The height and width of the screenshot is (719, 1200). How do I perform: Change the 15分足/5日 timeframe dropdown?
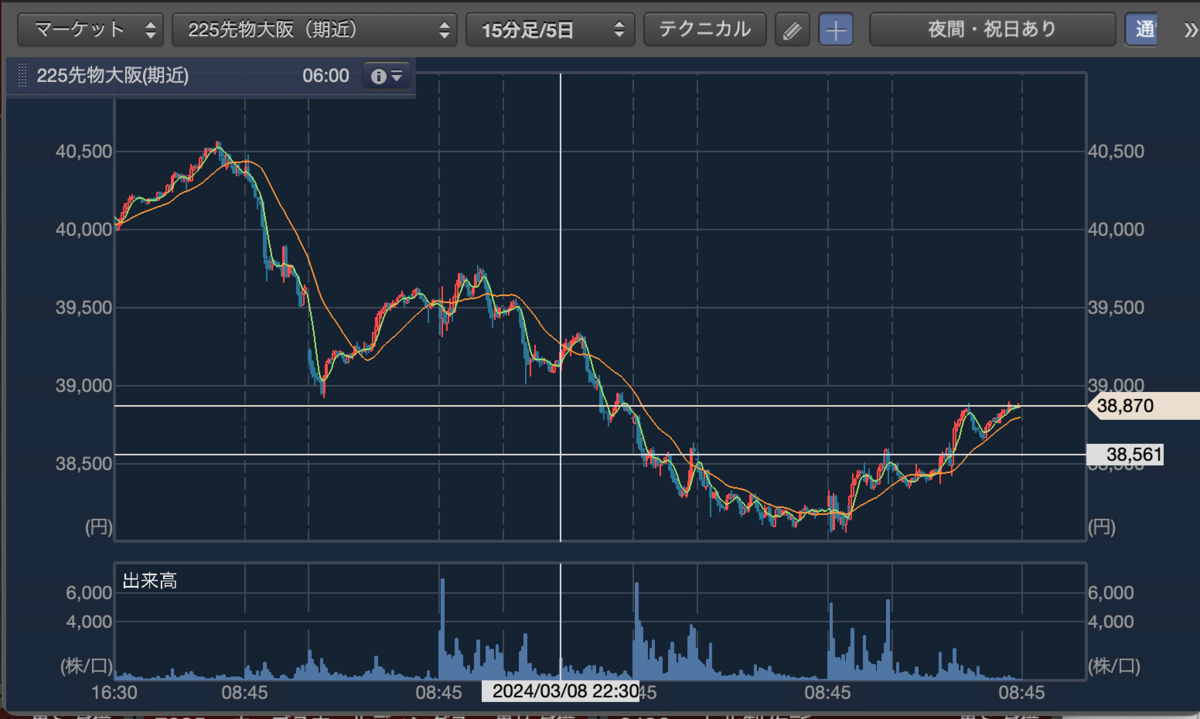pyautogui.click(x=550, y=29)
